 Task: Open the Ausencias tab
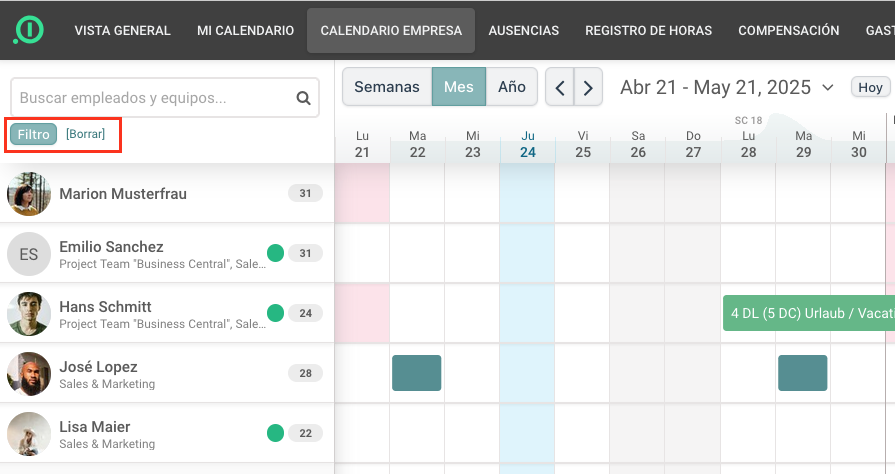[x=523, y=31]
